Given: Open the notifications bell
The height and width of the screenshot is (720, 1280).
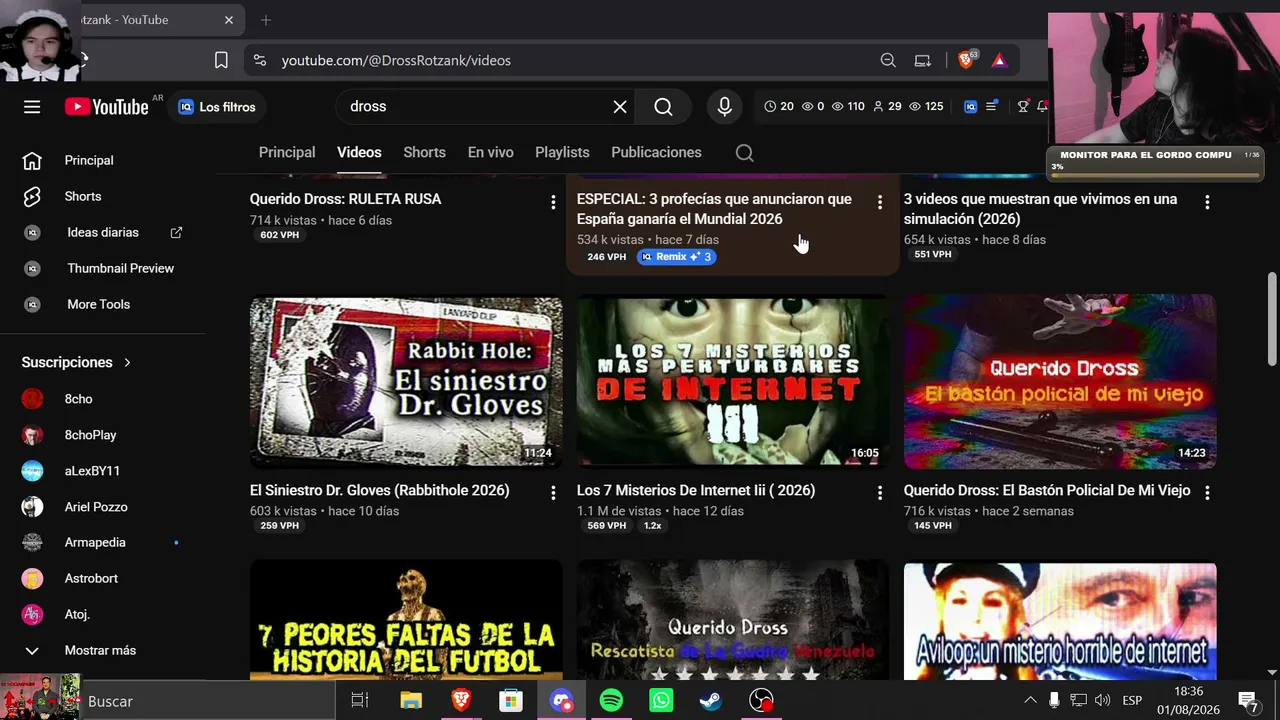Looking at the screenshot, I should click(x=1042, y=107).
